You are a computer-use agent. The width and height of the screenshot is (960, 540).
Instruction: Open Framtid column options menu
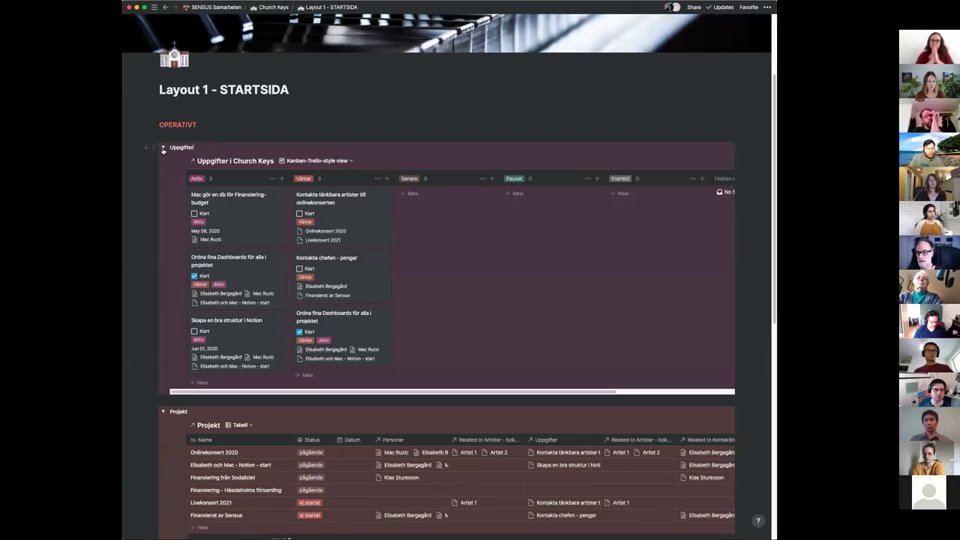[694, 179]
